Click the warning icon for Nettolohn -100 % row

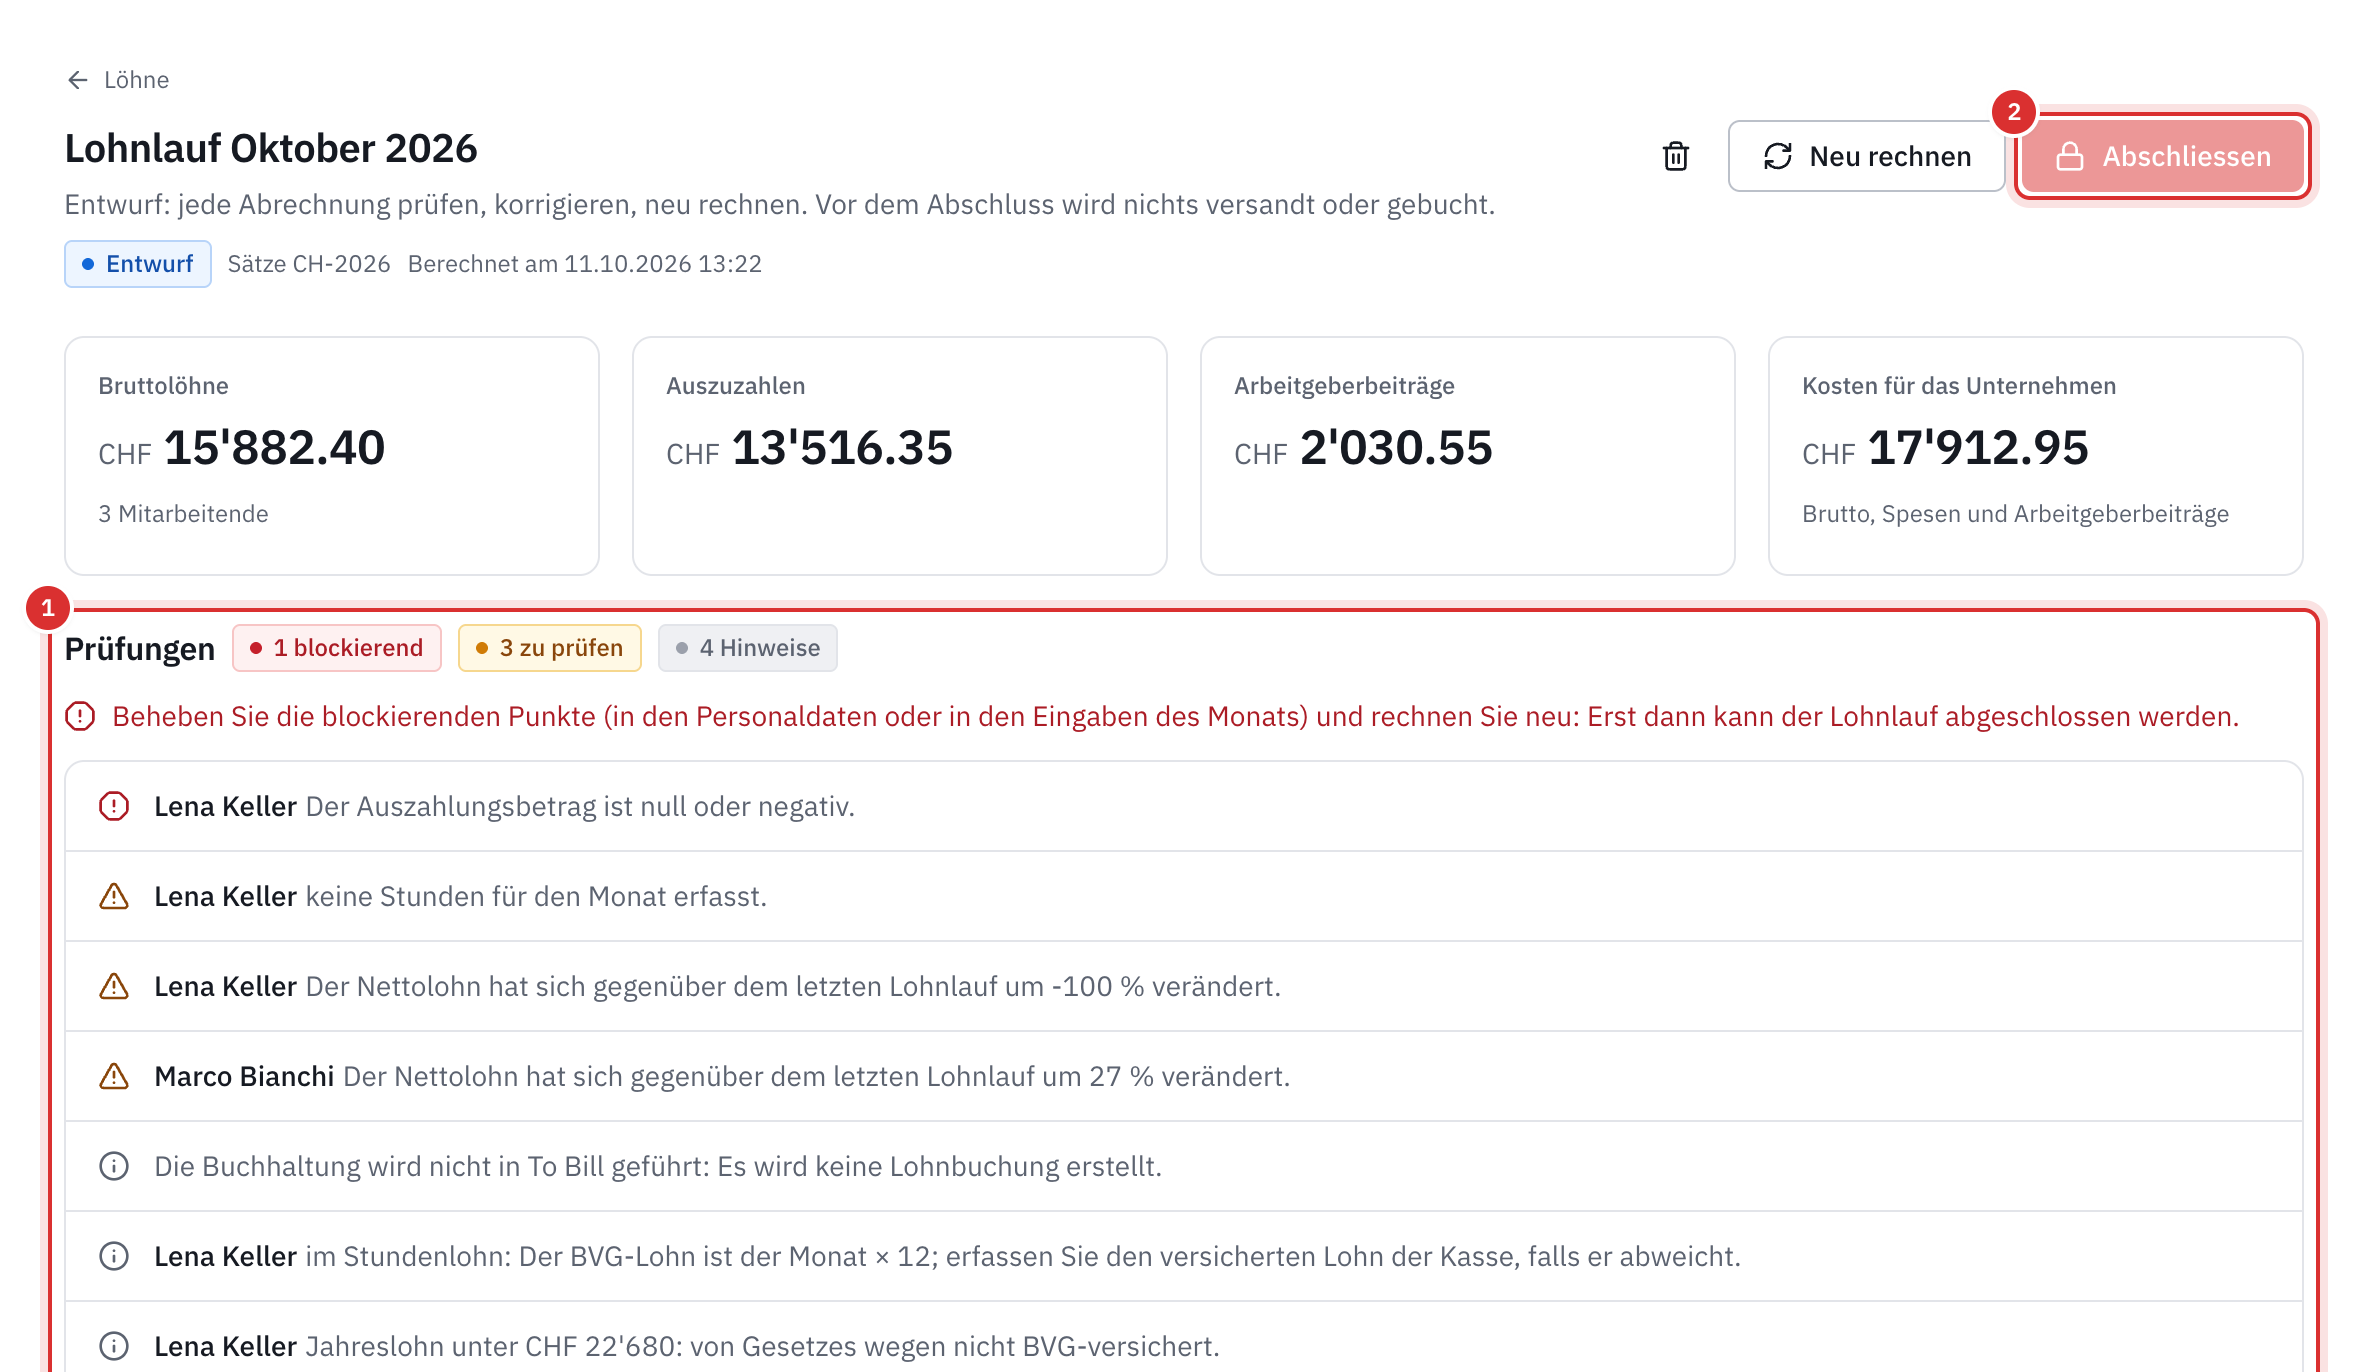pos(114,986)
